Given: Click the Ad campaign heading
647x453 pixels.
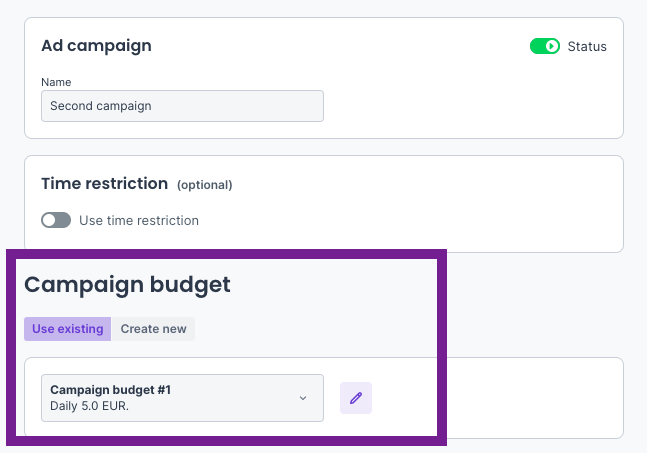Looking at the screenshot, I should point(96,46).
